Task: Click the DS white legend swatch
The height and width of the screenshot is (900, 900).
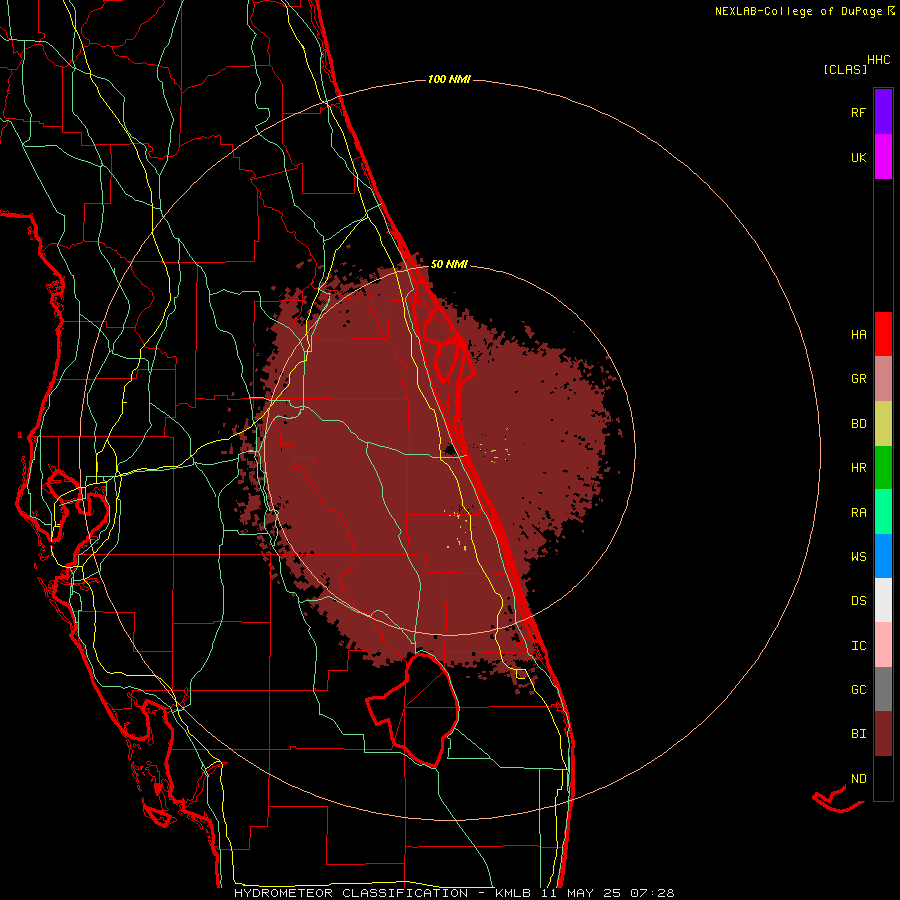Action: [883, 600]
